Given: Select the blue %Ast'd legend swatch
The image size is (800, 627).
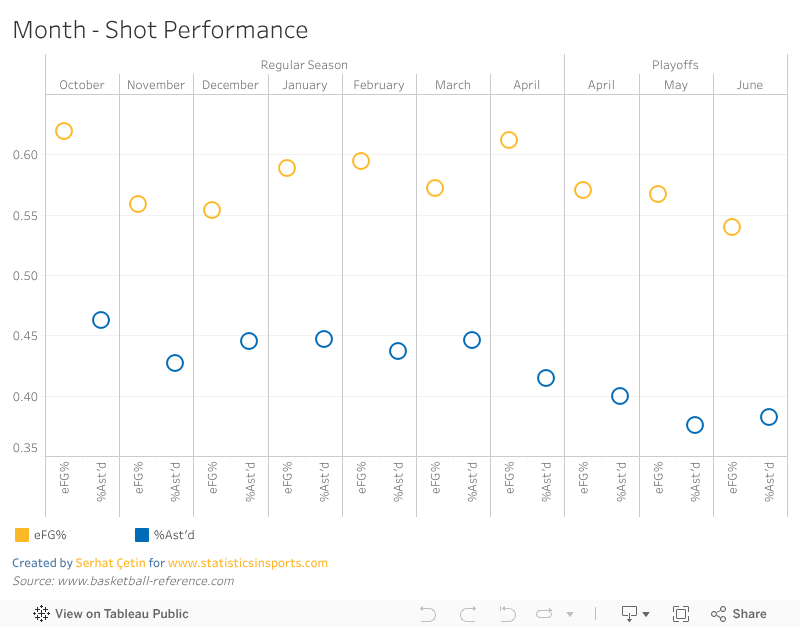Looking at the screenshot, I should 142,535.
